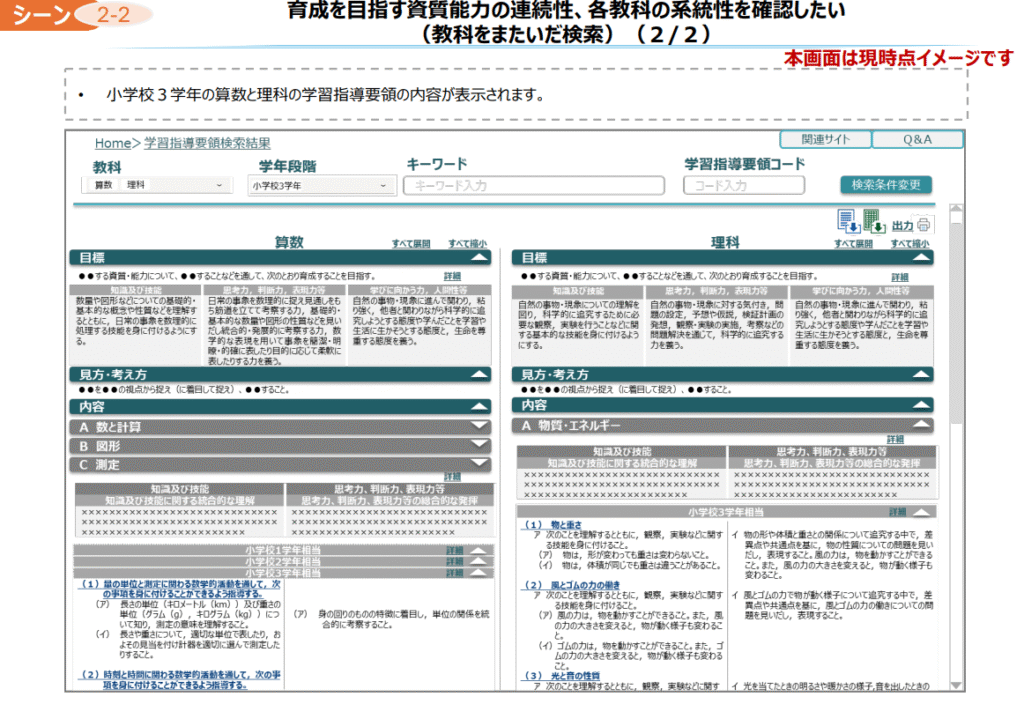The width and height of the screenshot is (1024, 704).
Task: Collapse the 理科 内容 section arrow
Action: tap(920, 405)
